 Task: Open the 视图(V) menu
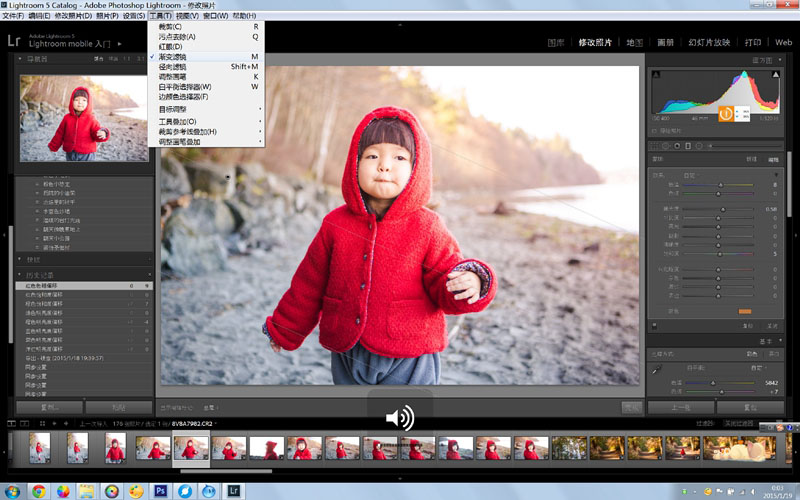(x=187, y=16)
